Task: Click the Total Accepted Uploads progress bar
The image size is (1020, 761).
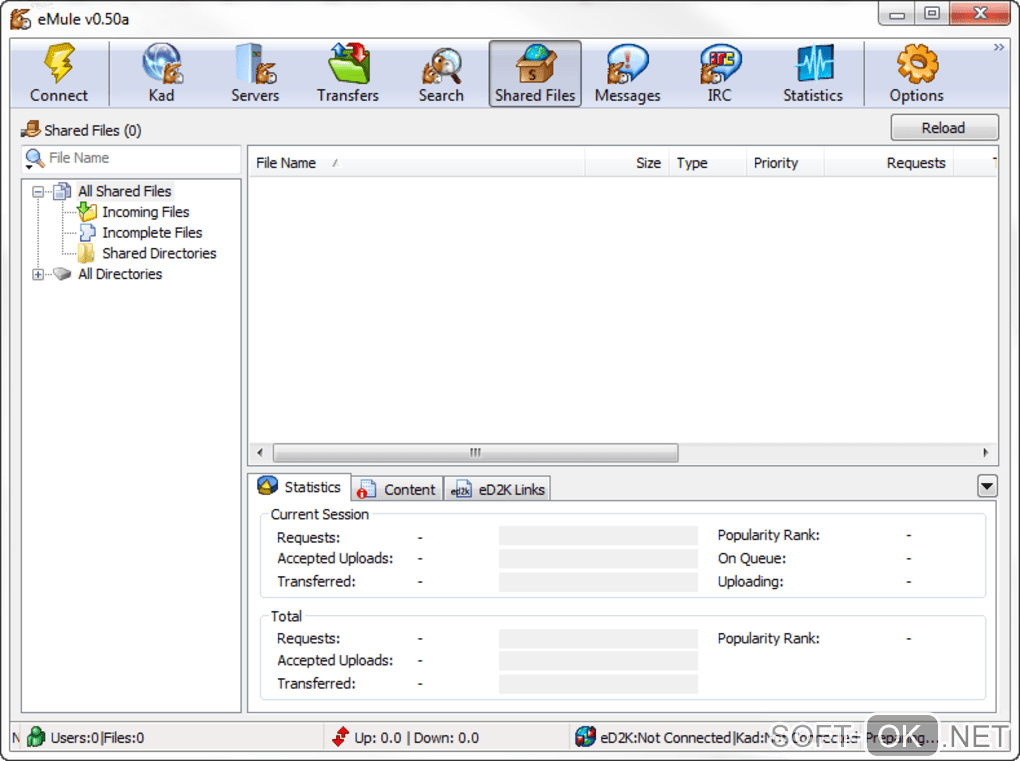Action: pos(598,661)
